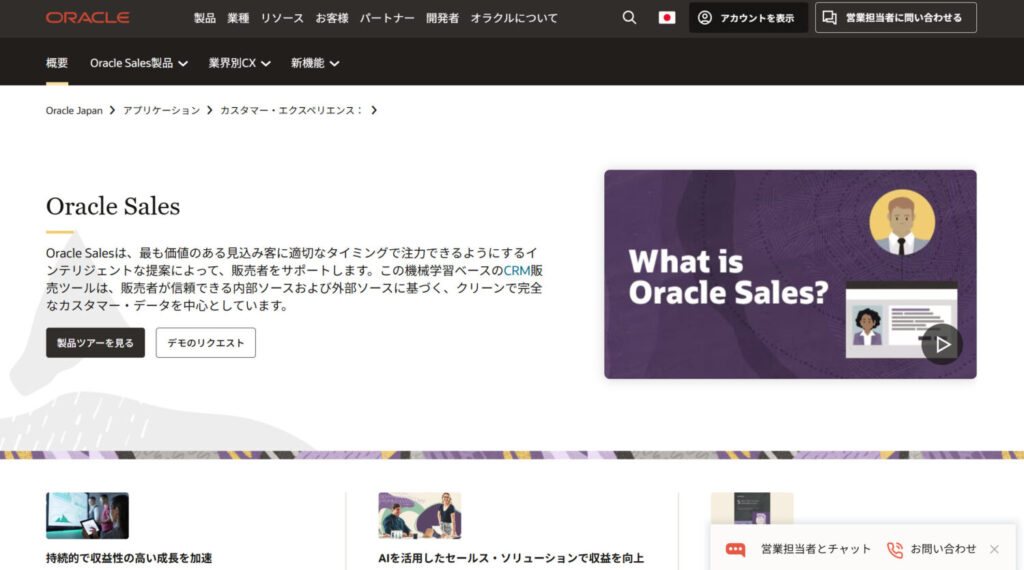Play the What is Oracle Sales video
This screenshot has height=570, width=1024.
[942, 343]
